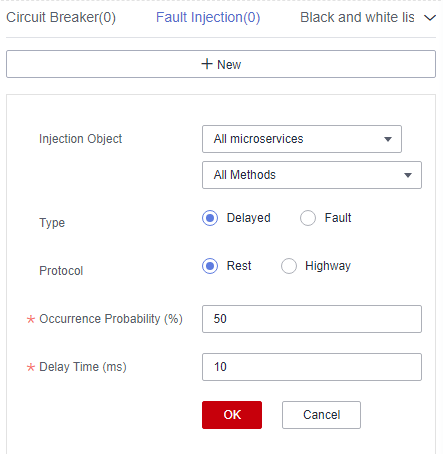Focus the Delay Time (ms) field
The height and width of the screenshot is (454, 443).
point(312,367)
